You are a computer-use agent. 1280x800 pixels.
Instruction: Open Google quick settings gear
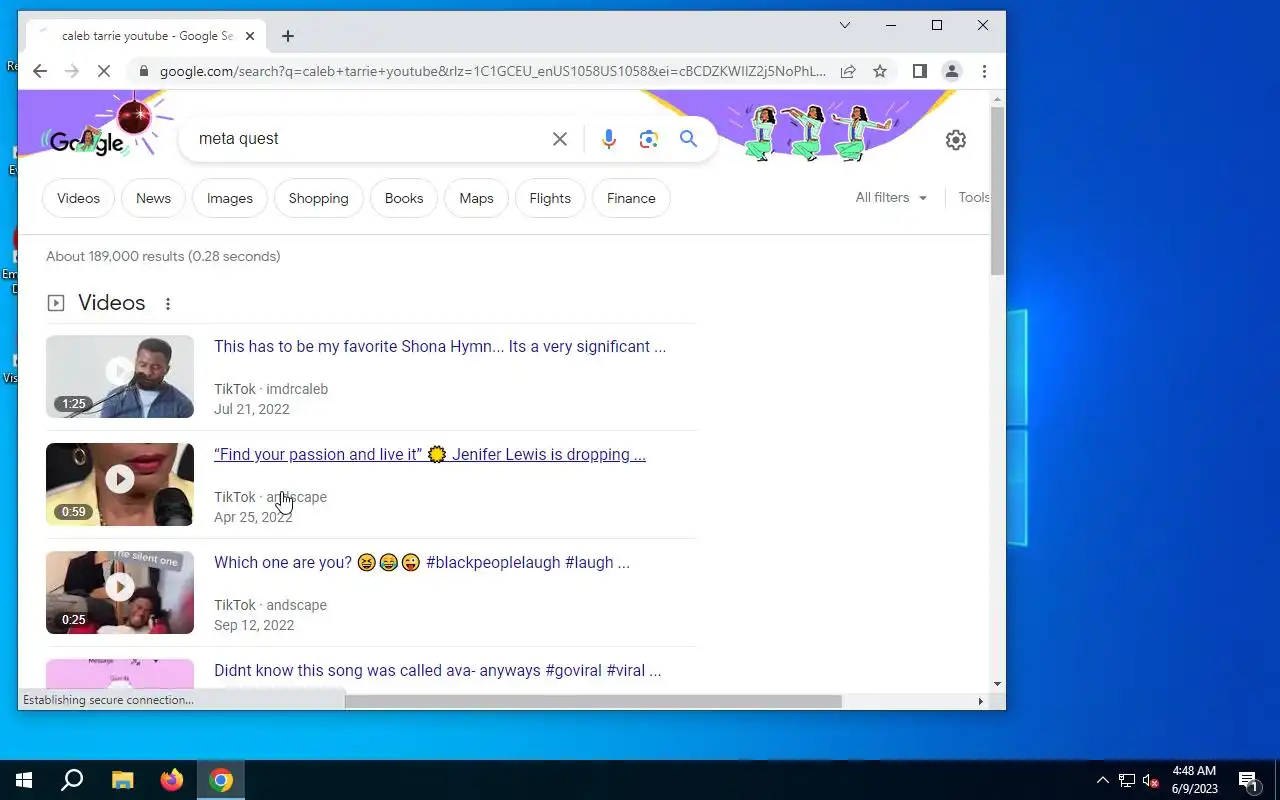pos(956,140)
